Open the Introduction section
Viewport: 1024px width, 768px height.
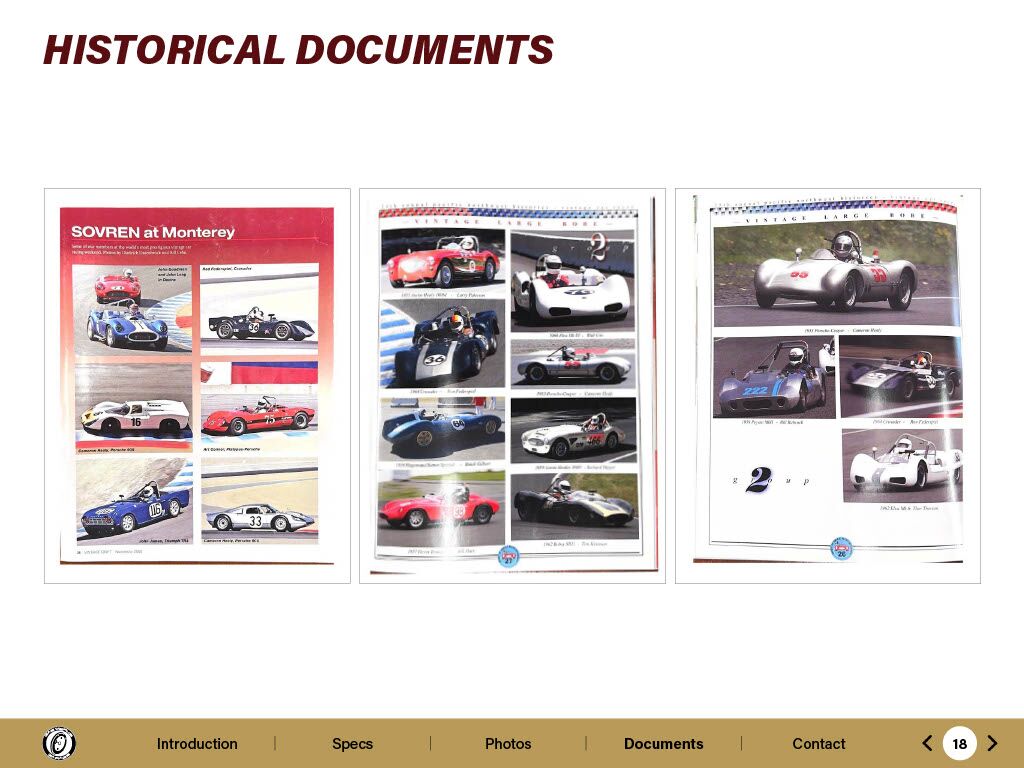coord(197,743)
